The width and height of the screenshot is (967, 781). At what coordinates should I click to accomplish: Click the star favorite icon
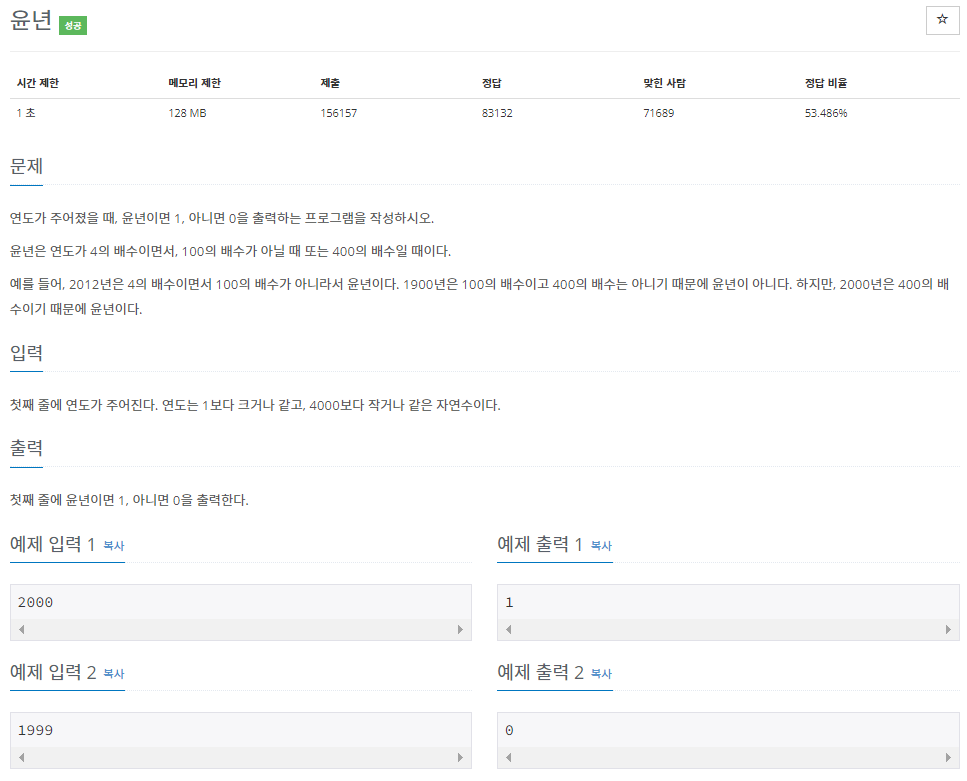pos(942,20)
